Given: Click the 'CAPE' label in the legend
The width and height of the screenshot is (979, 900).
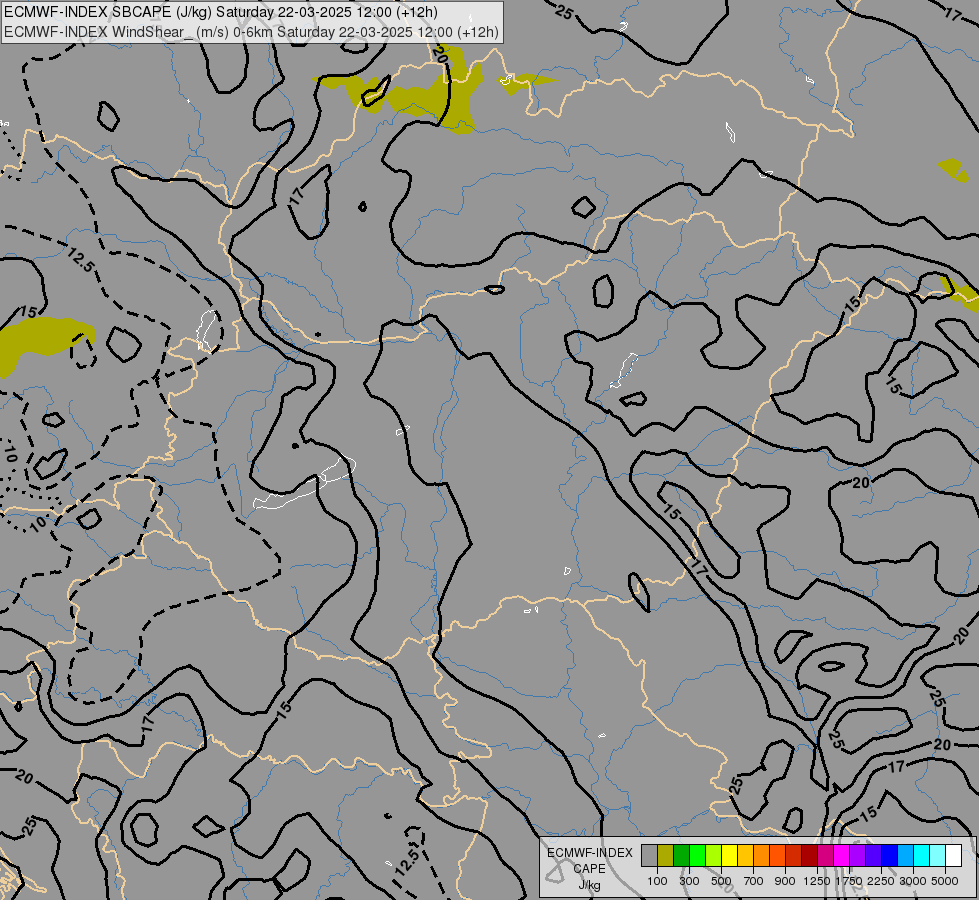Looking at the screenshot, I should 589,869.
